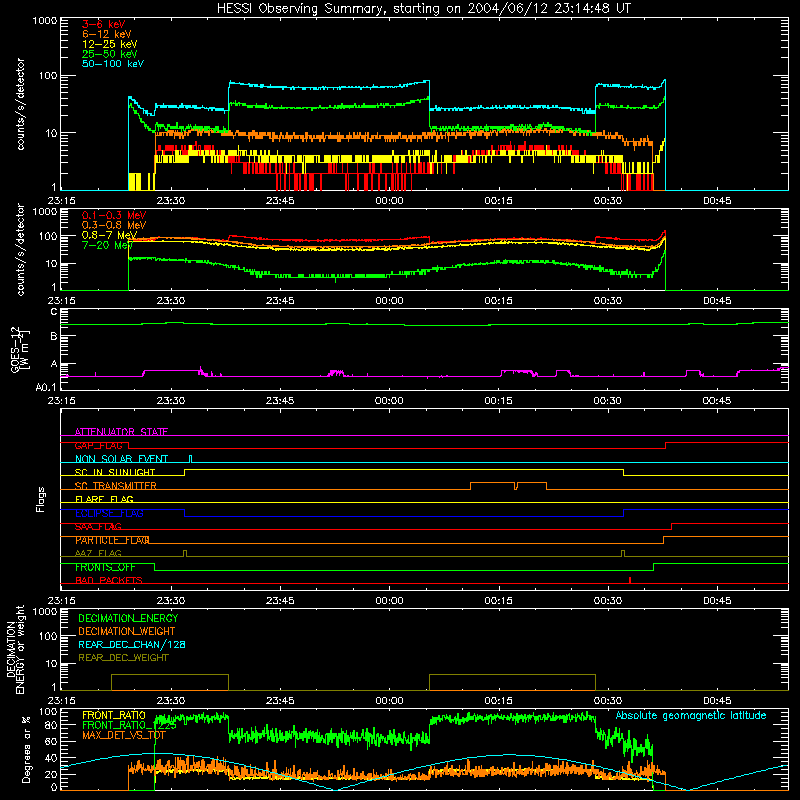Select the GAP_FLAG label
The width and height of the screenshot is (800, 800).
99,445
